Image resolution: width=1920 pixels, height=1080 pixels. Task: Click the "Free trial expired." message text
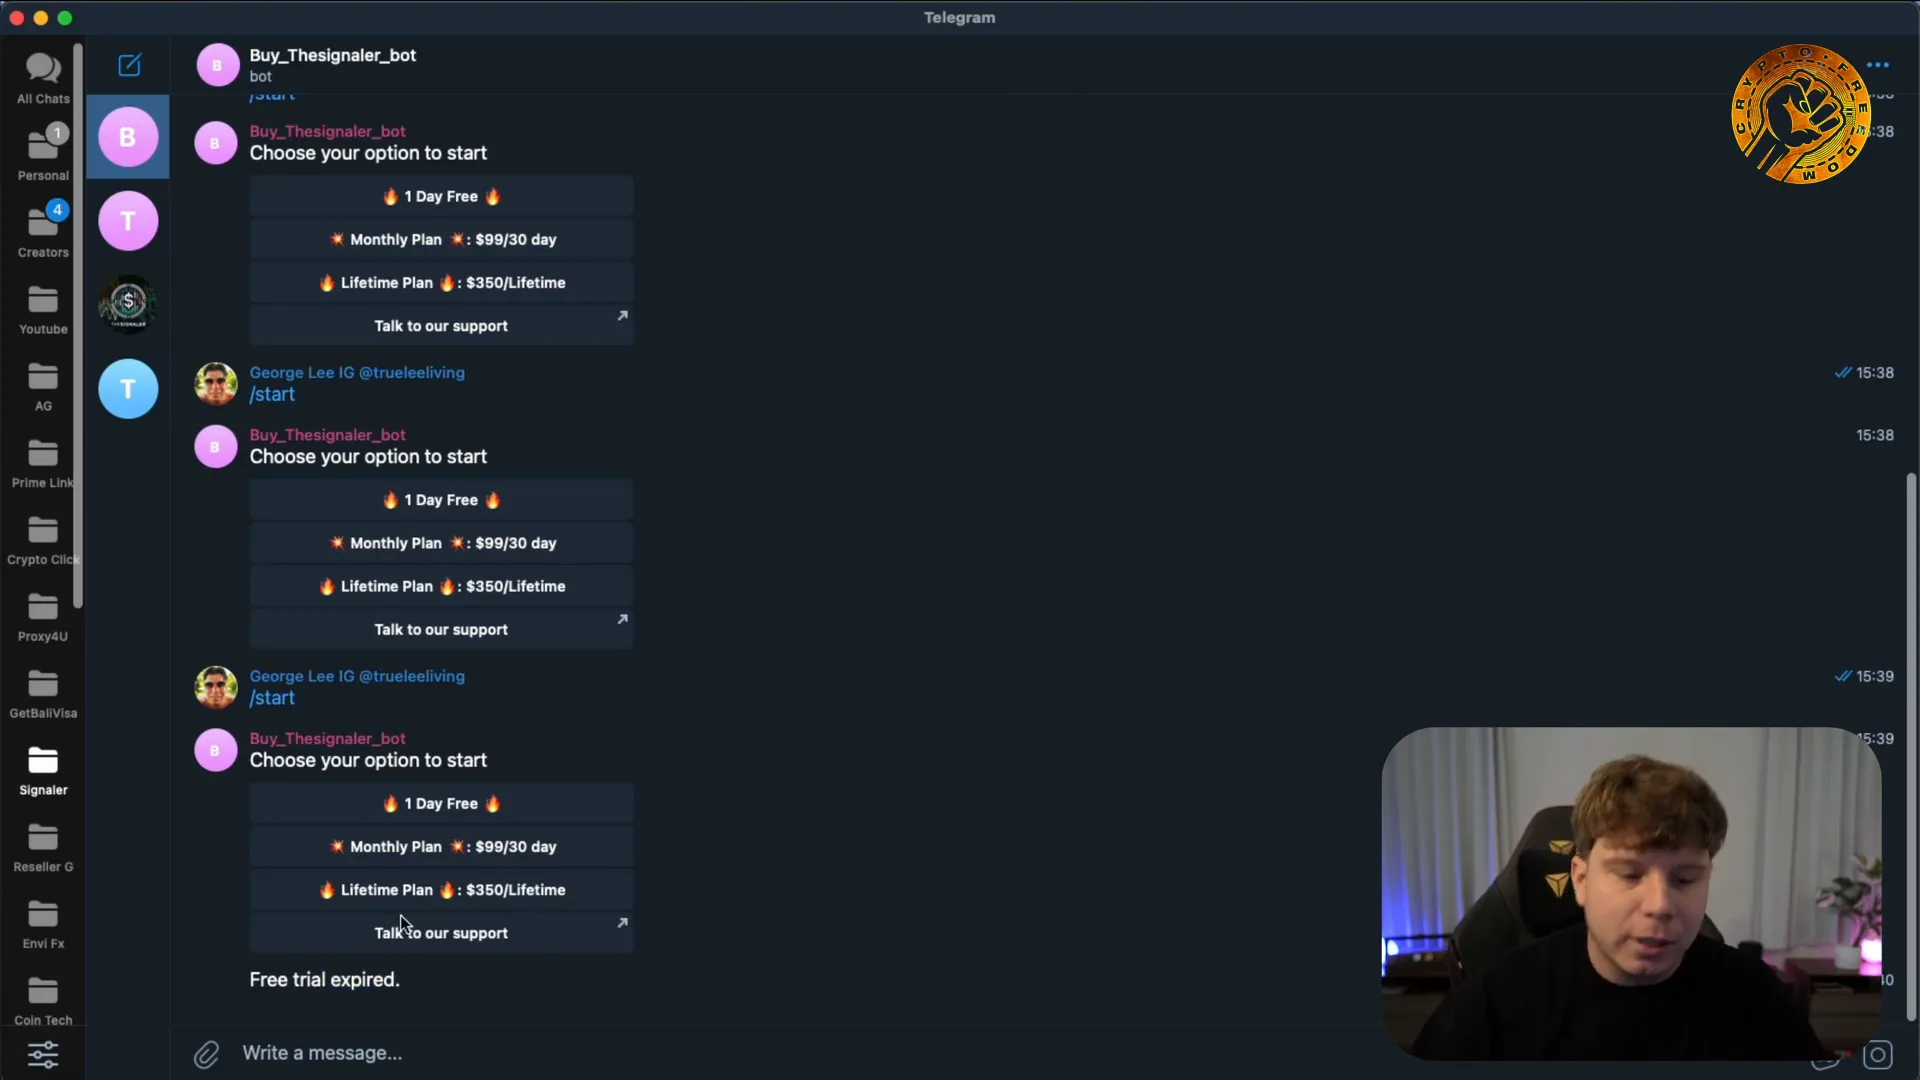click(x=324, y=980)
